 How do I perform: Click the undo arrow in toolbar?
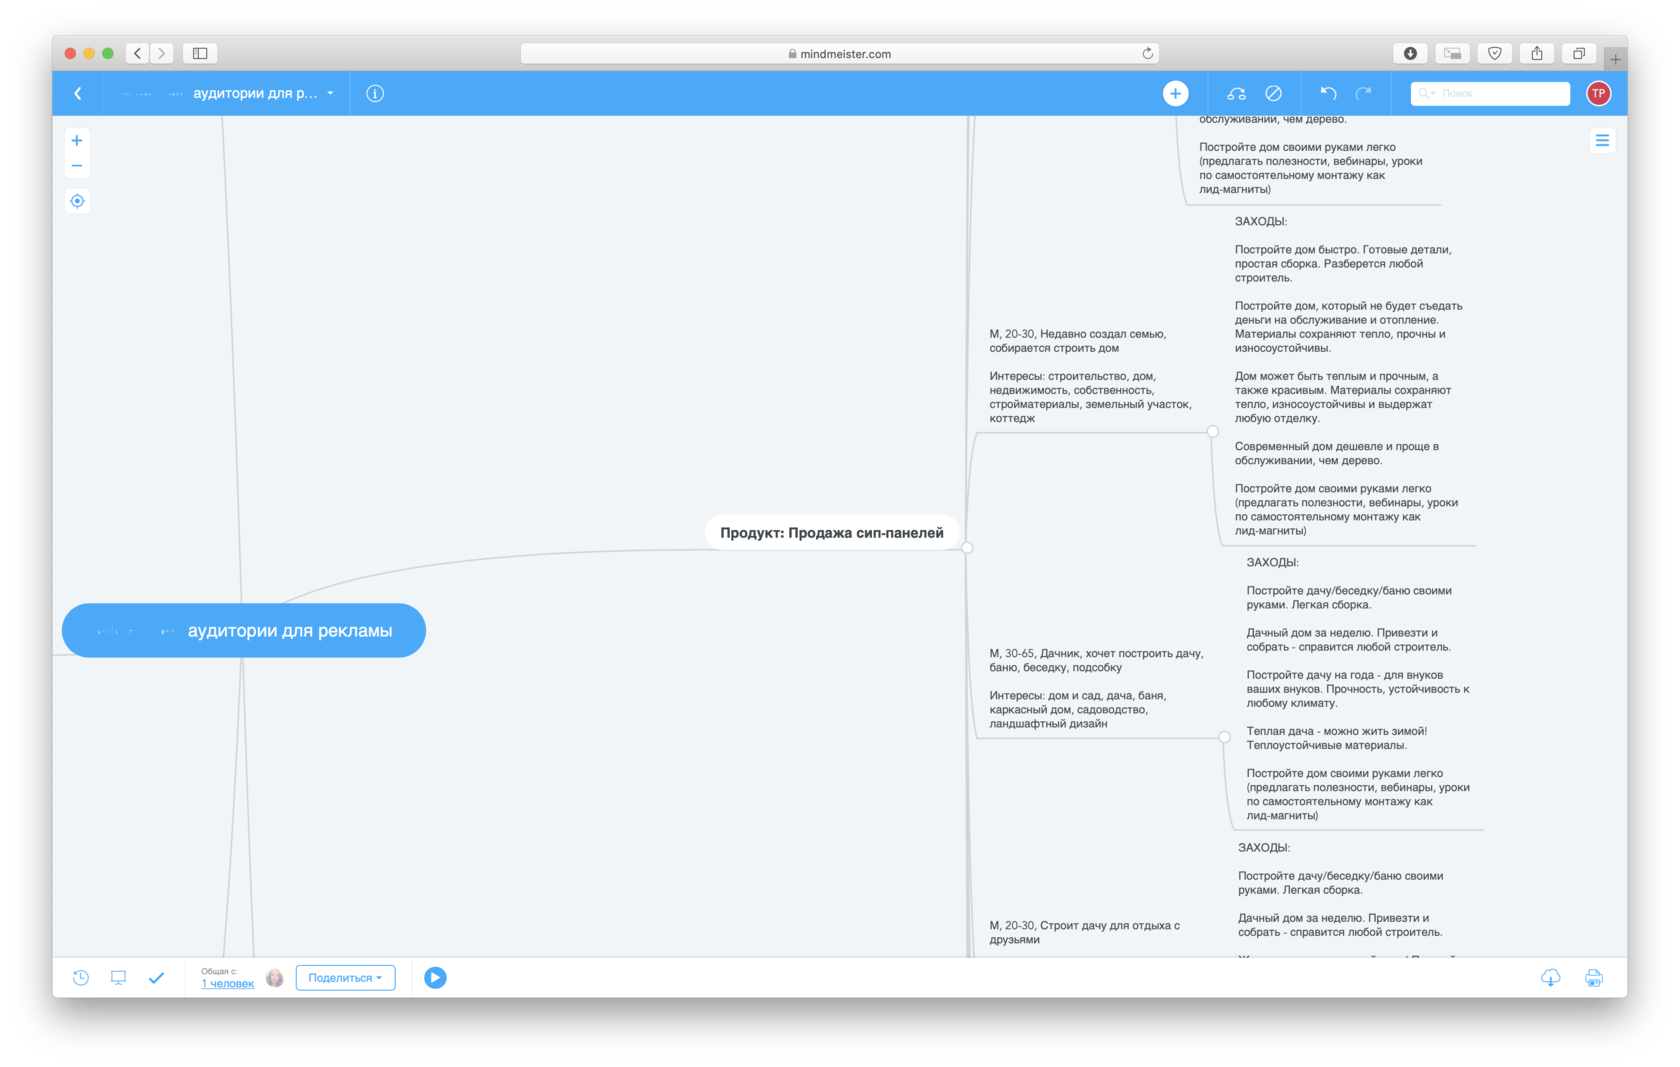[x=1328, y=93]
